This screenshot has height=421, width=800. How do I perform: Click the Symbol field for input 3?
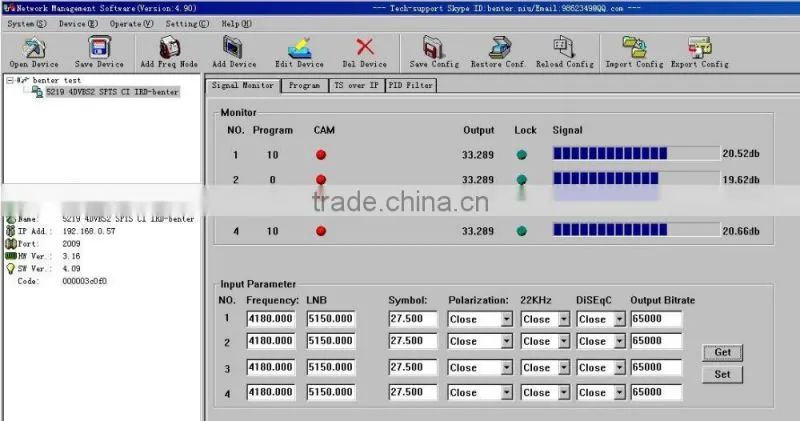coord(412,367)
